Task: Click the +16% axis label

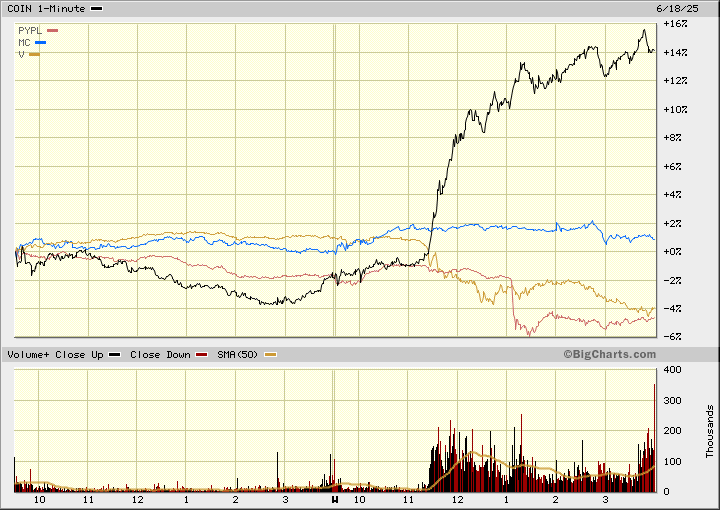Action: pos(675,23)
